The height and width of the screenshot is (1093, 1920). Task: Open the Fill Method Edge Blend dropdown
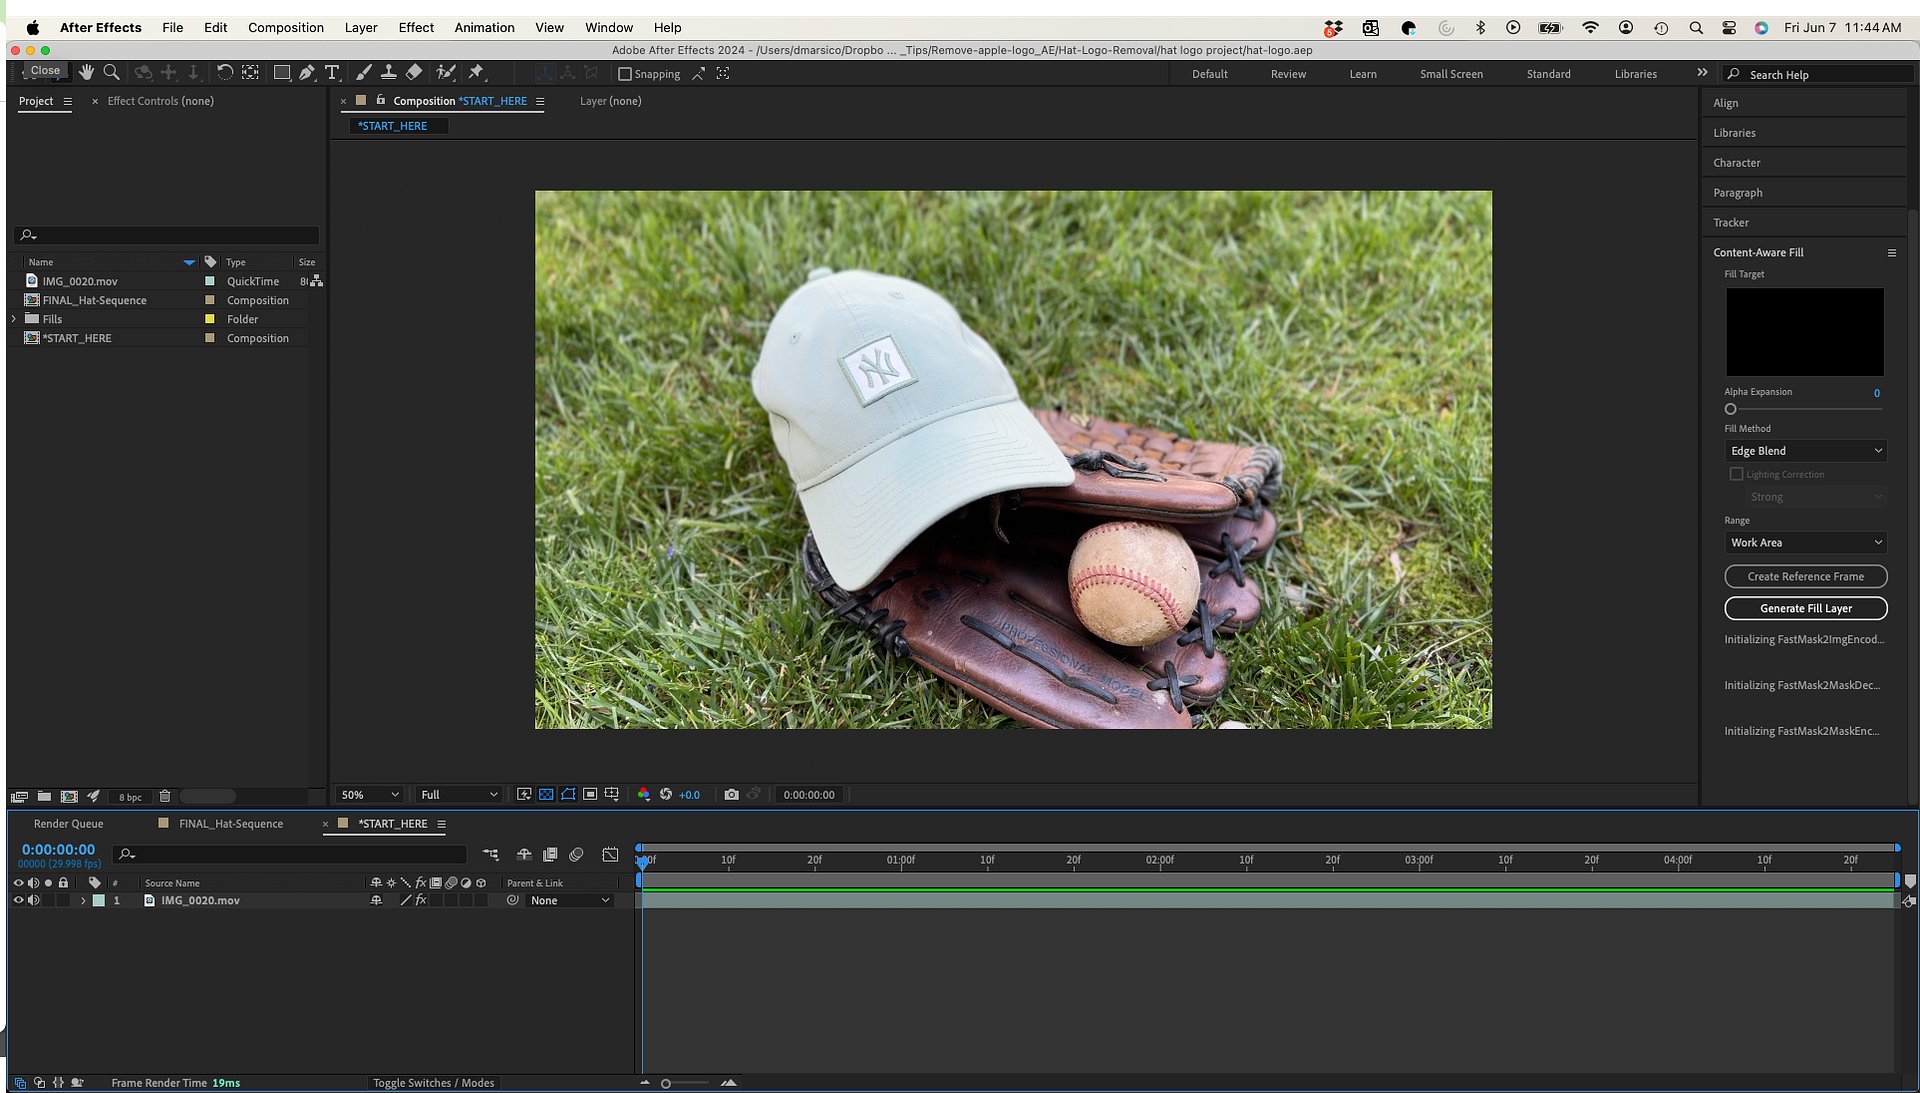[1805, 451]
